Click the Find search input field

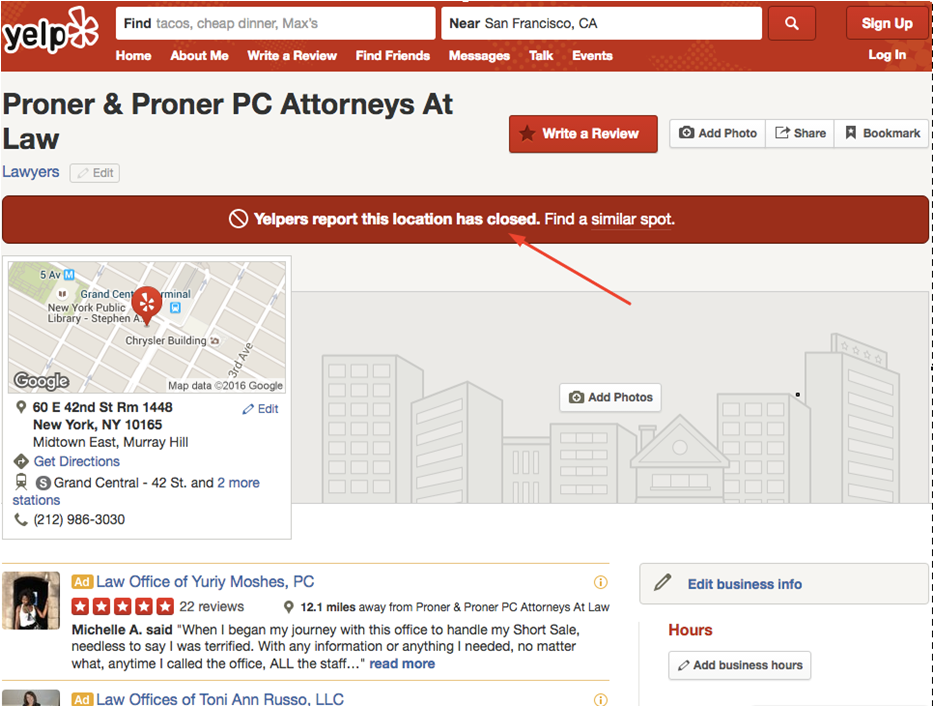point(275,23)
